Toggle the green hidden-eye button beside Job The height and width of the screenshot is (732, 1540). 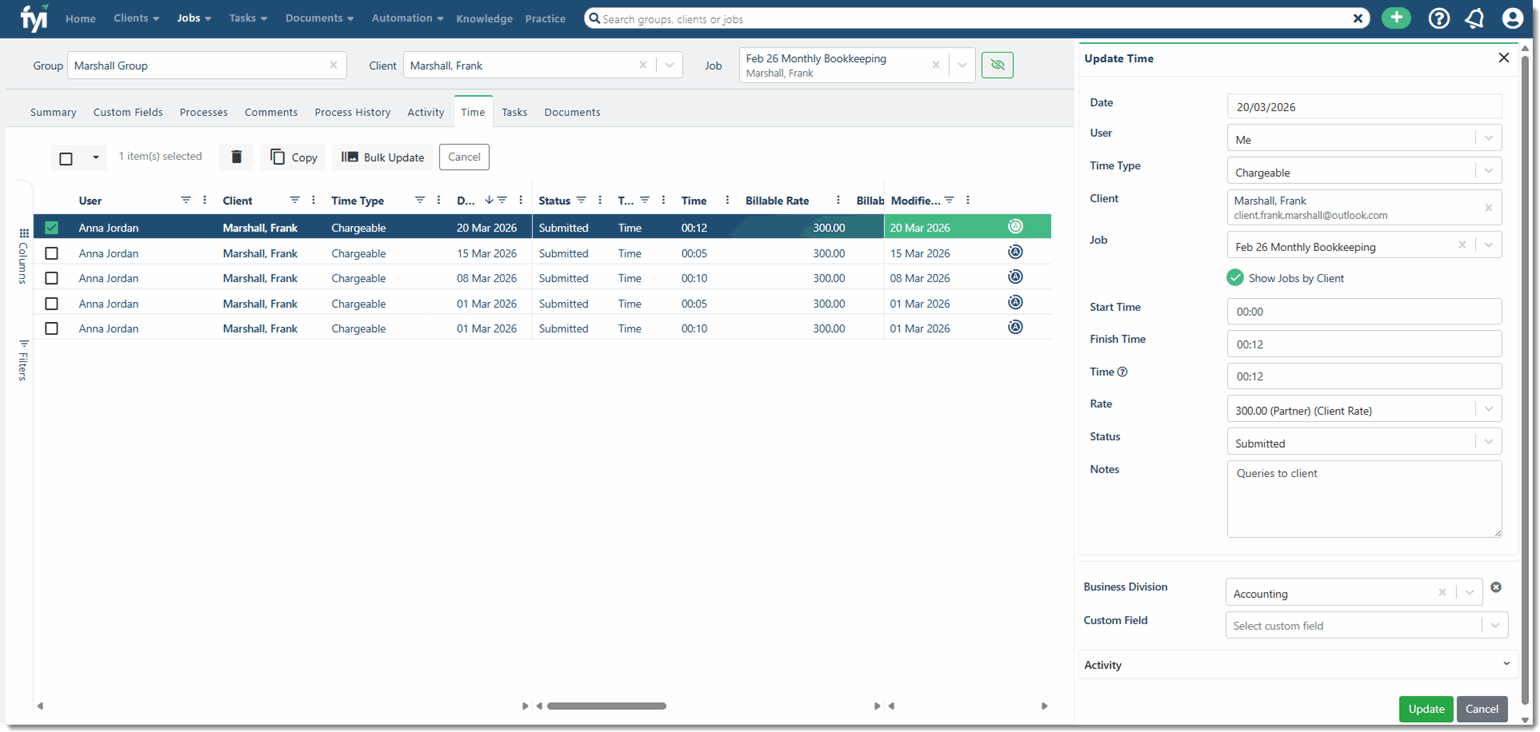tap(997, 65)
